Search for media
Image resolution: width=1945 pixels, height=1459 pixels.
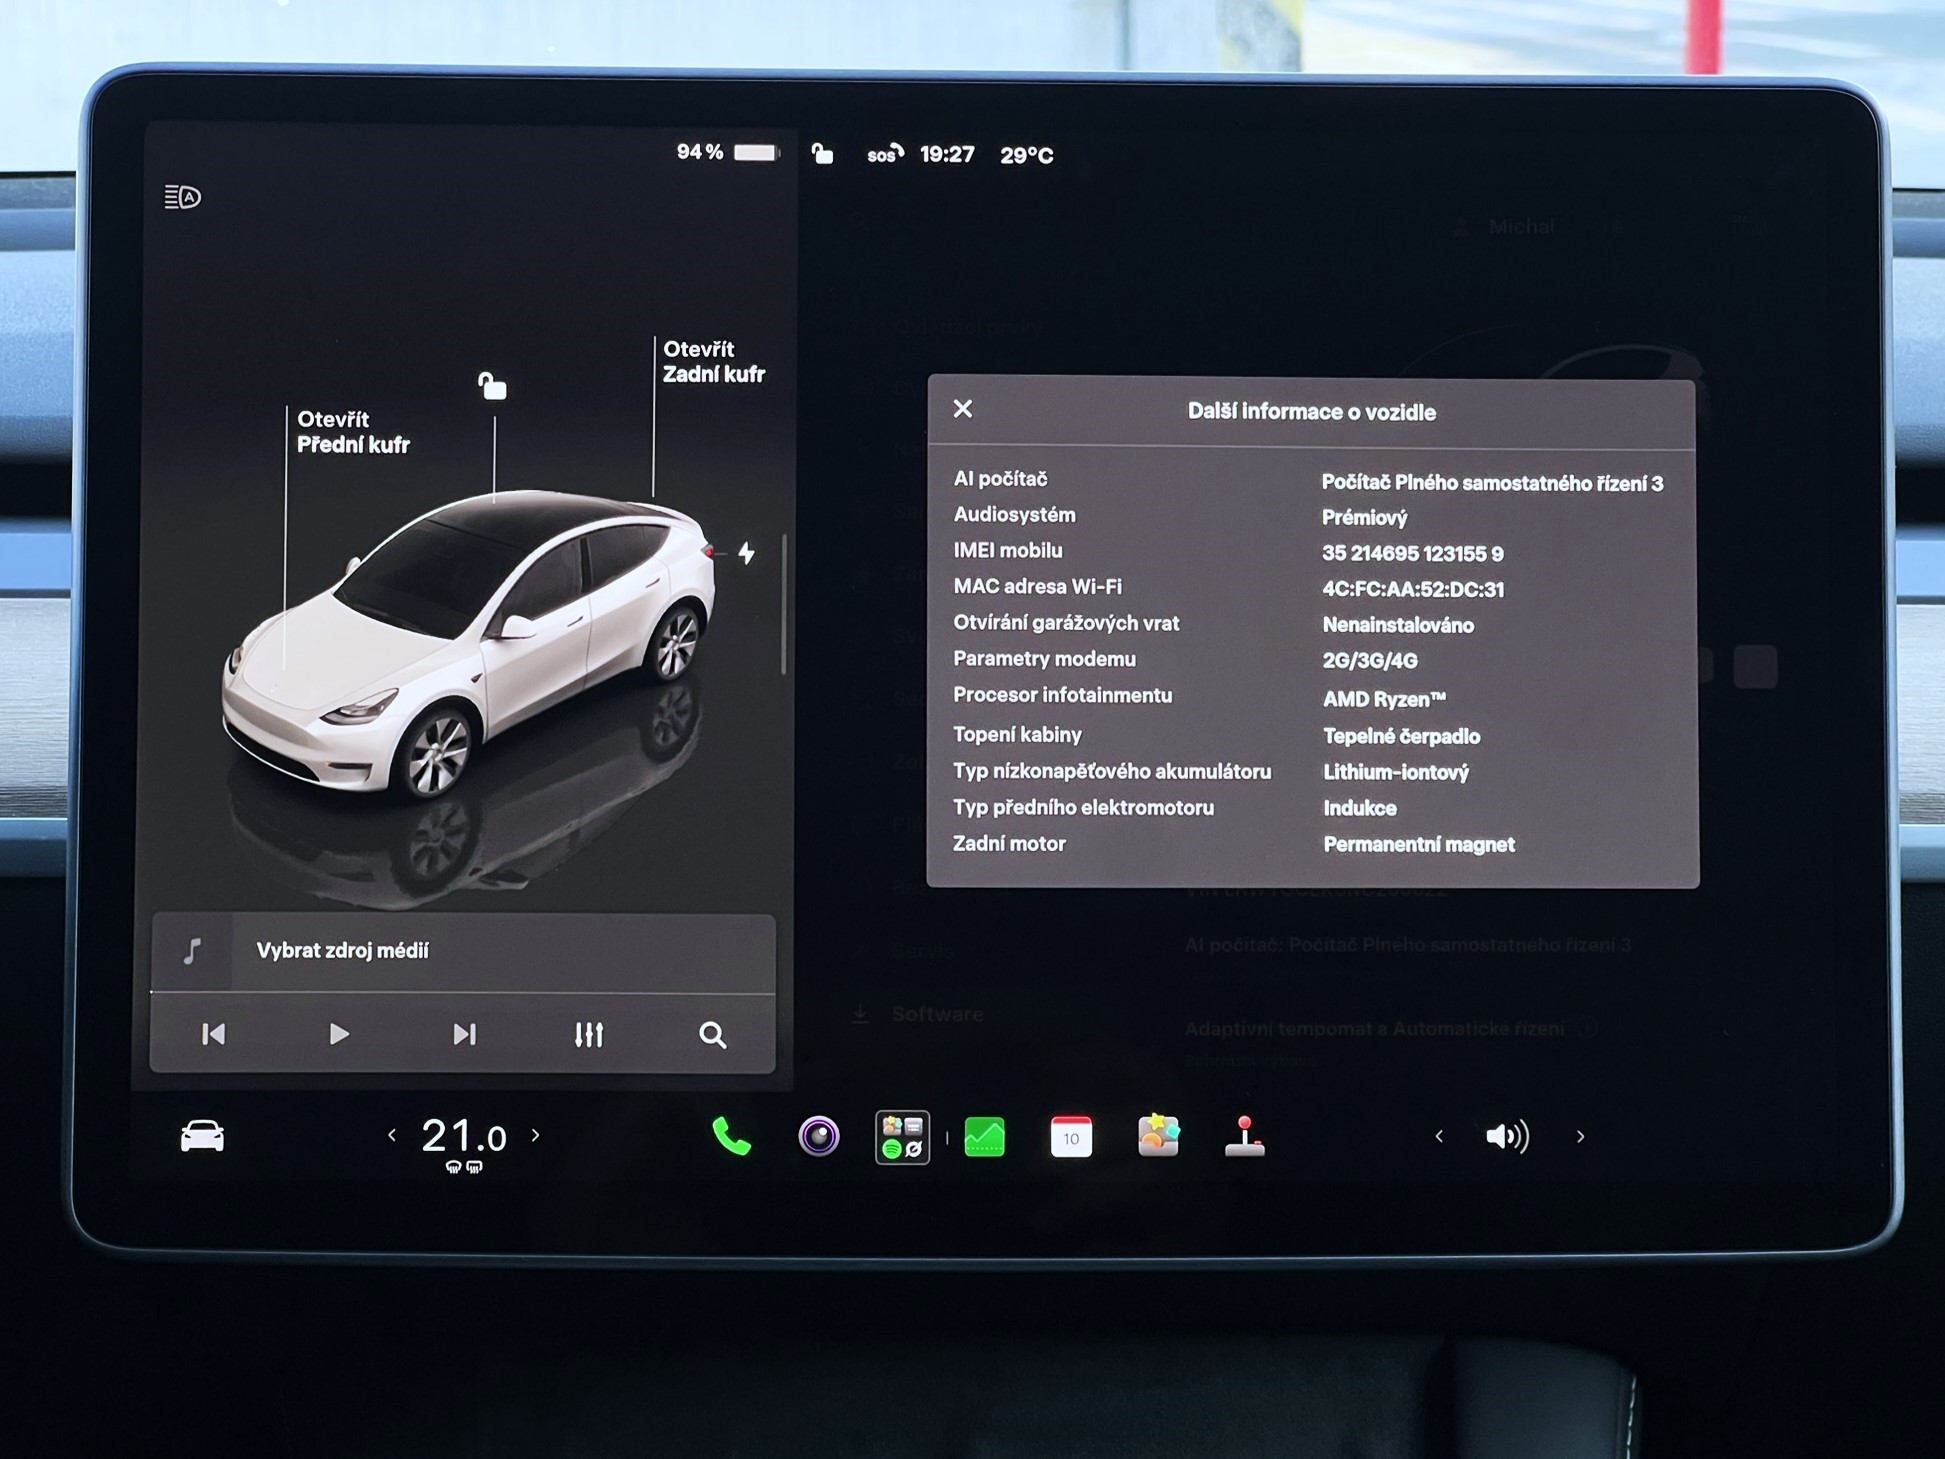[712, 1035]
